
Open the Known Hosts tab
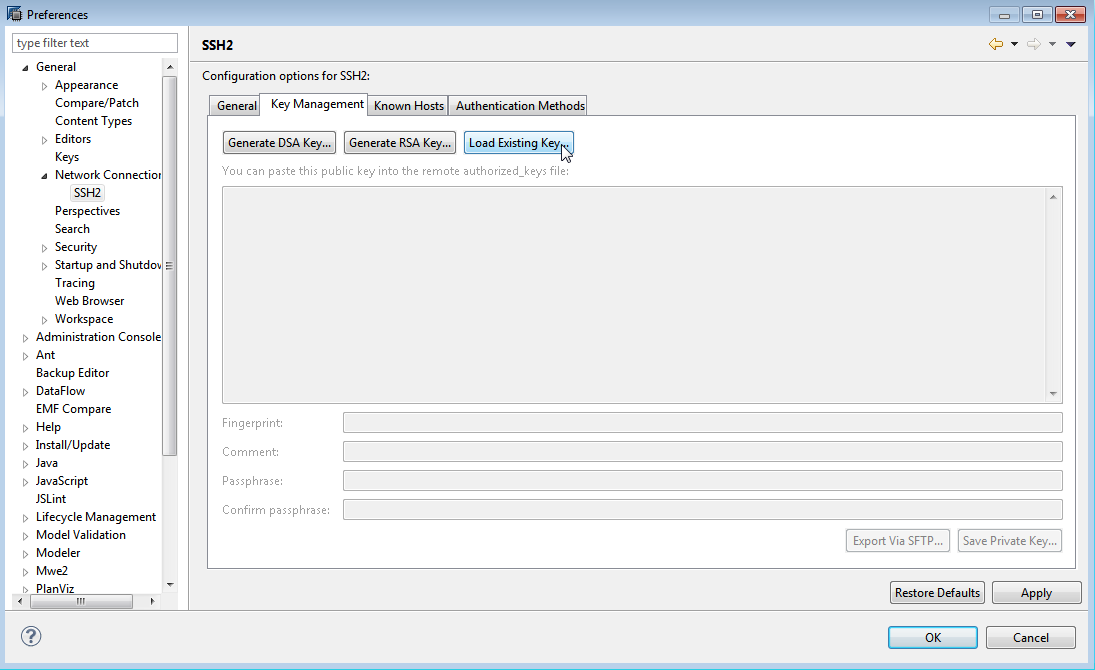[x=409, y=105]
